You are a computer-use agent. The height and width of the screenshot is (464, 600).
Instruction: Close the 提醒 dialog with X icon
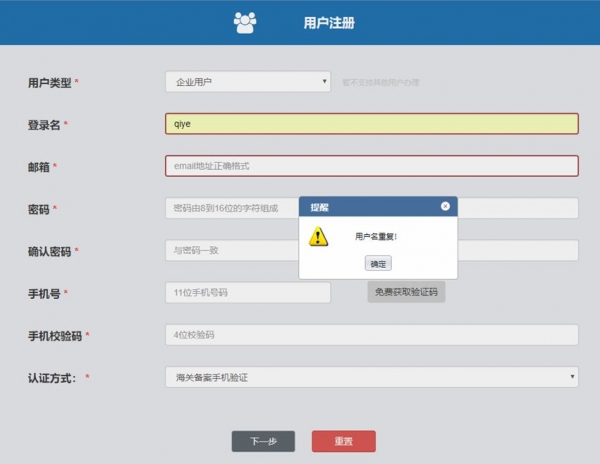point(445,206)
